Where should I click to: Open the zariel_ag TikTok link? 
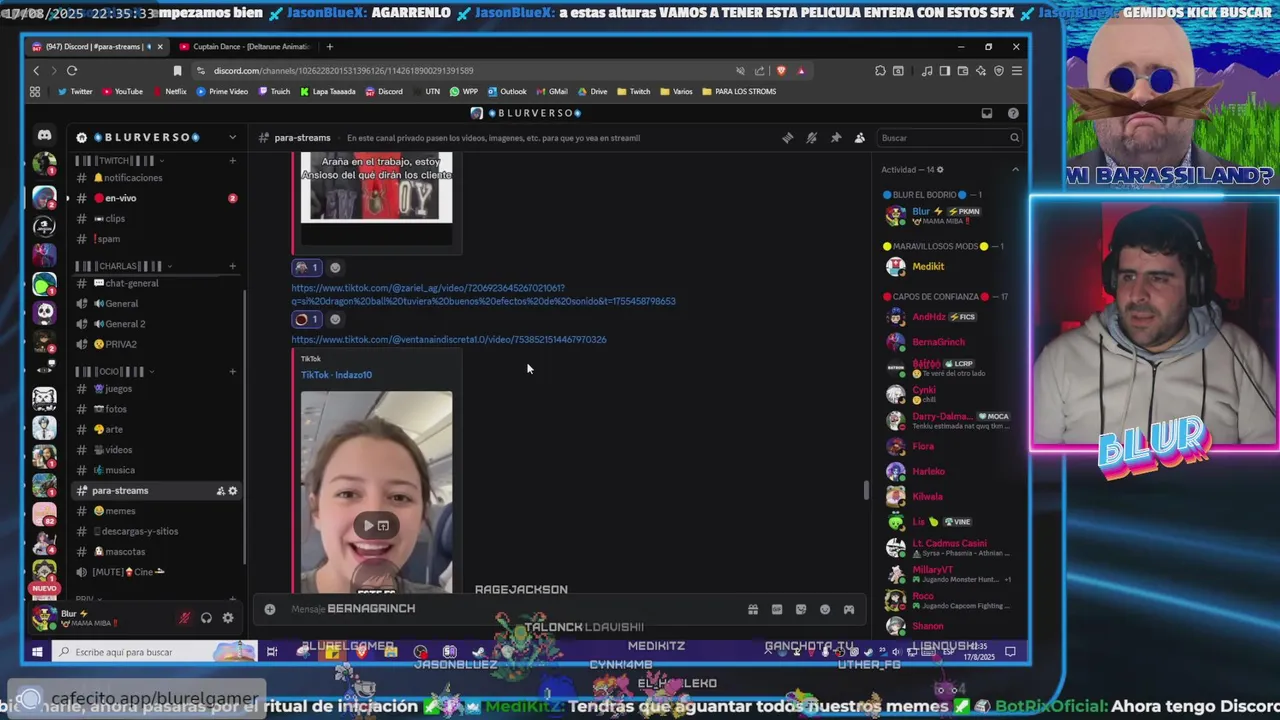[x=483, y=294]
